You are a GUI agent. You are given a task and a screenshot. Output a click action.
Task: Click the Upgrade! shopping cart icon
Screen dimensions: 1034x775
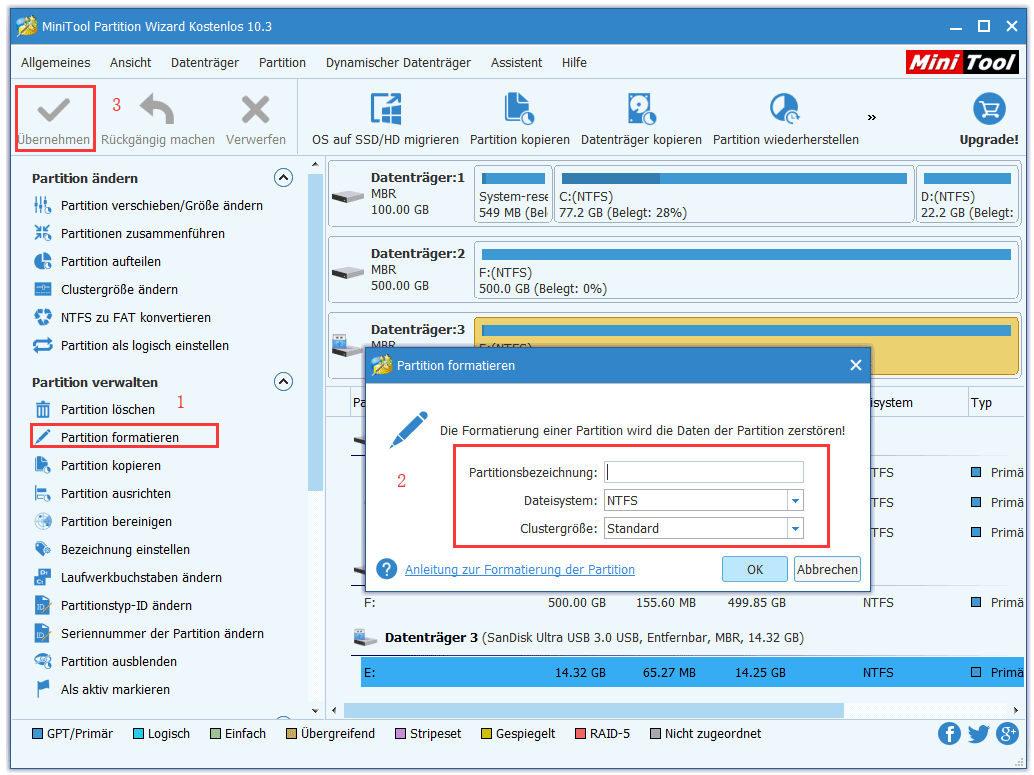[x=988, y=109]
